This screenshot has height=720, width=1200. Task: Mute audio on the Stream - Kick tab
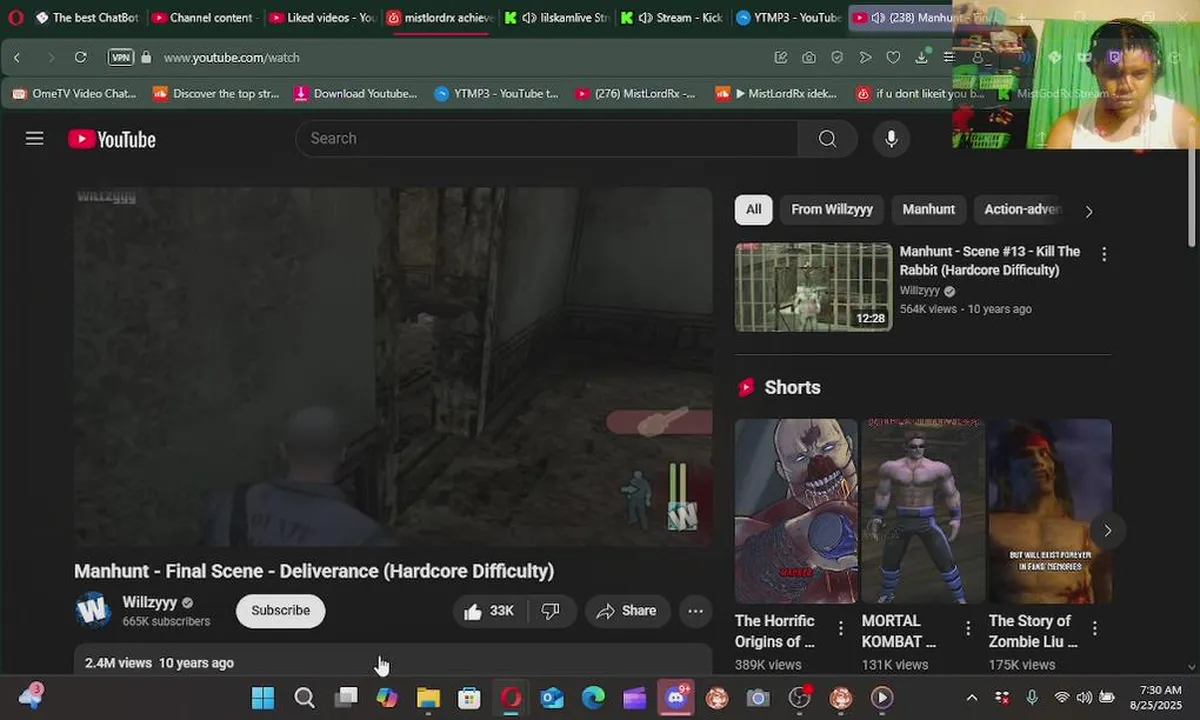coord(645,18)
